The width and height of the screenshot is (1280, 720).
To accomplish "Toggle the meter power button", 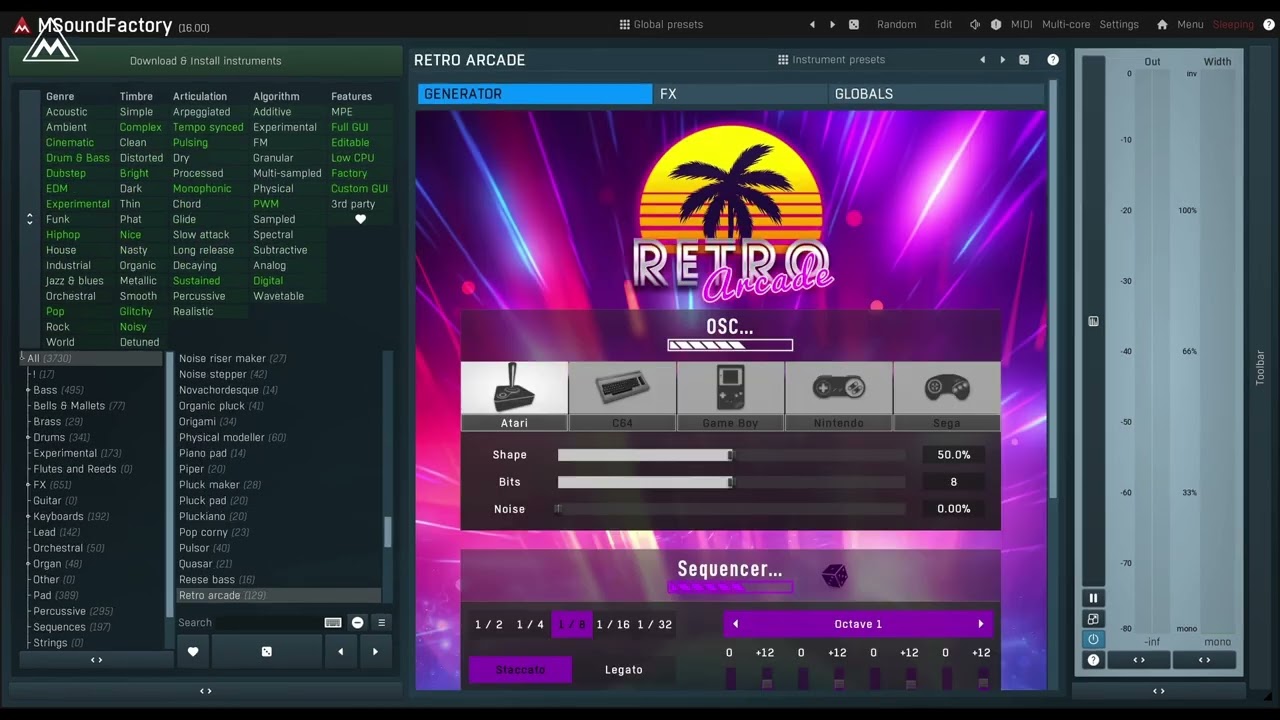I will pos(1093,639).
